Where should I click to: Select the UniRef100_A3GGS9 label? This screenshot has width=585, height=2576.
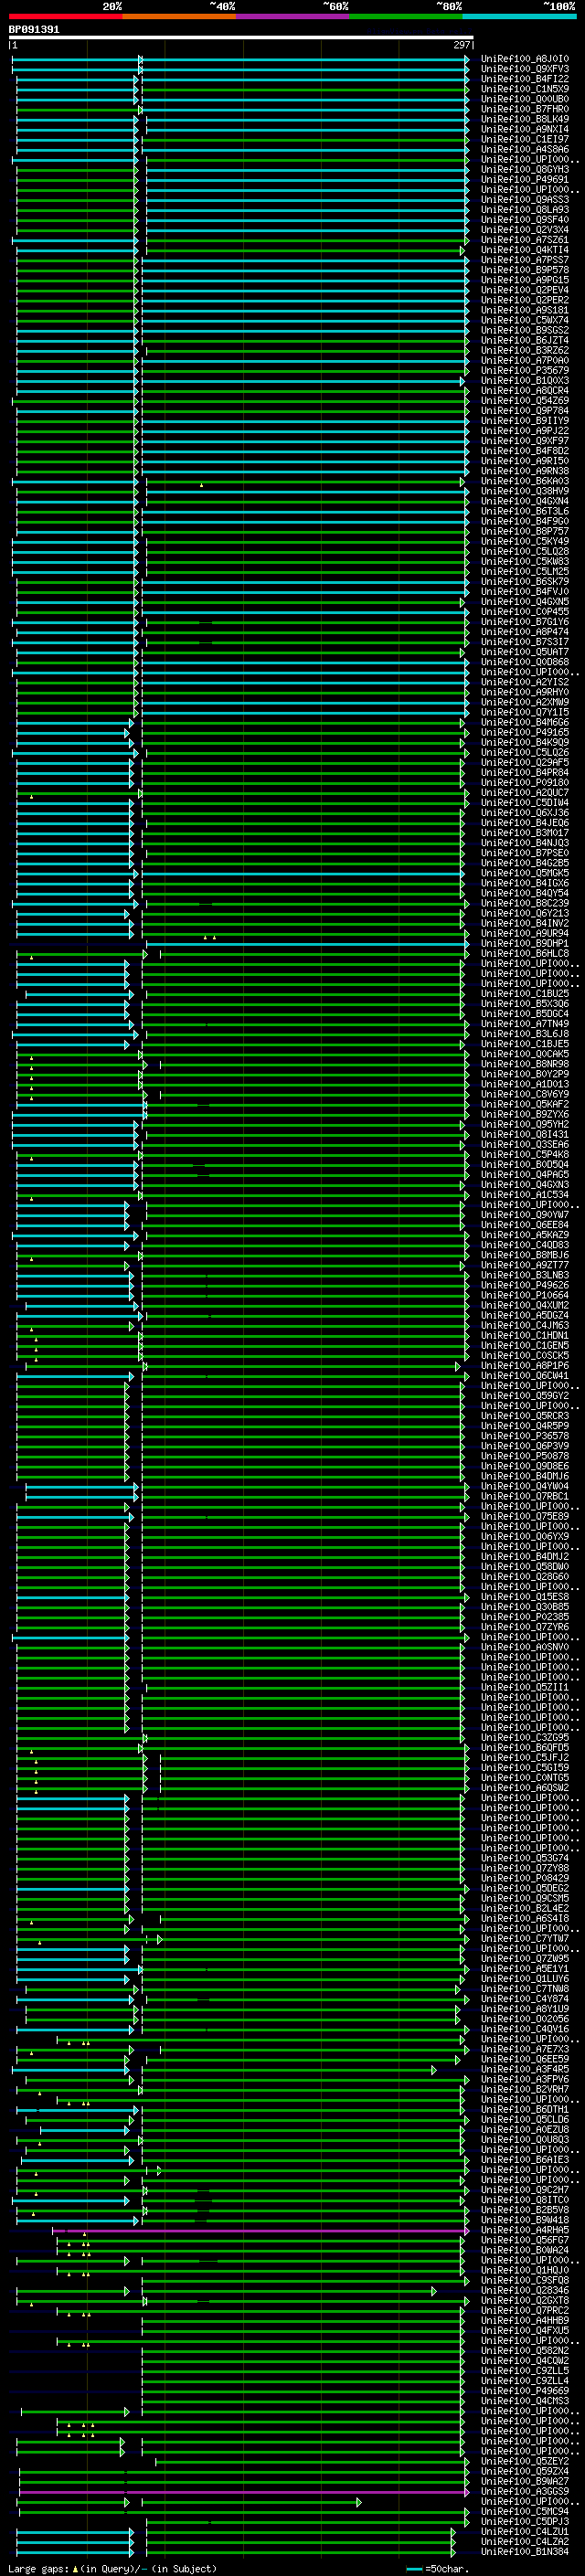pos(524,2491)
